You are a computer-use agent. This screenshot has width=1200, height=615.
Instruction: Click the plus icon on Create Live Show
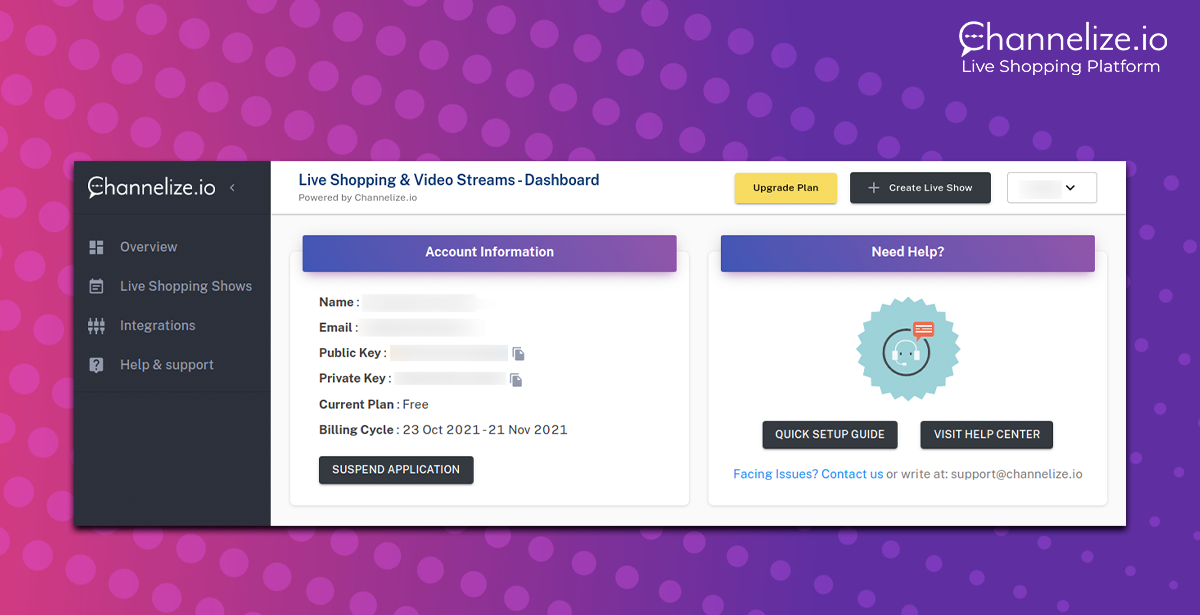(x=874, y=188)
